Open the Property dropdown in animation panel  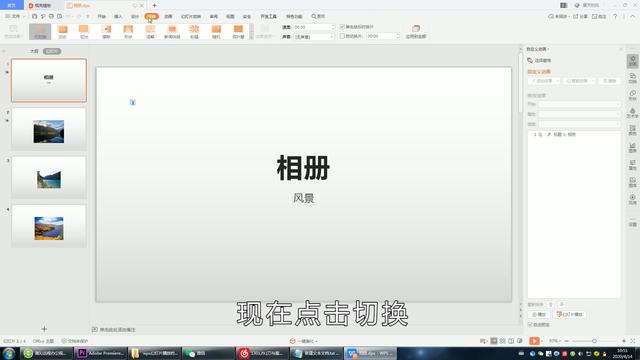click(579, 114)
